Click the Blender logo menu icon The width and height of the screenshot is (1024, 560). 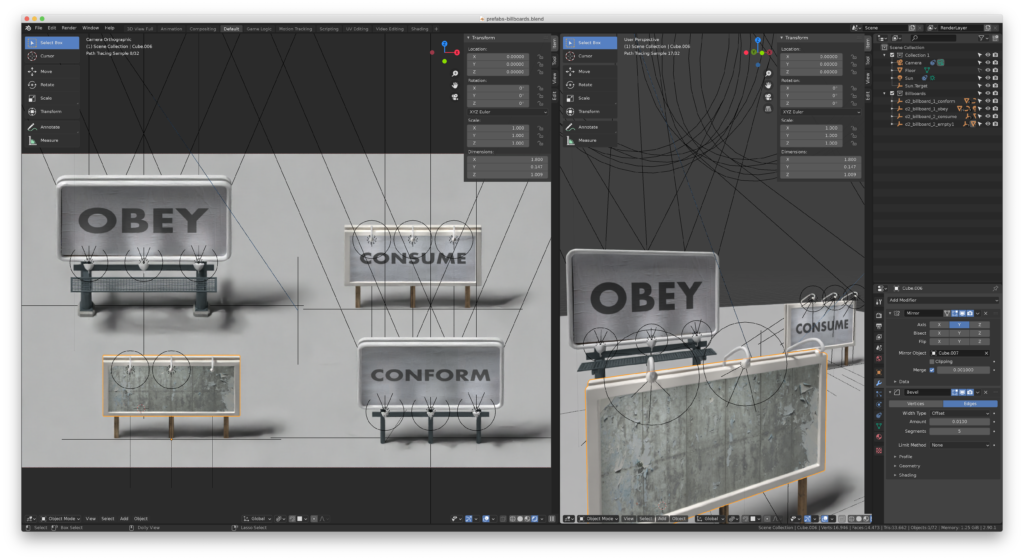click(27, 28)
